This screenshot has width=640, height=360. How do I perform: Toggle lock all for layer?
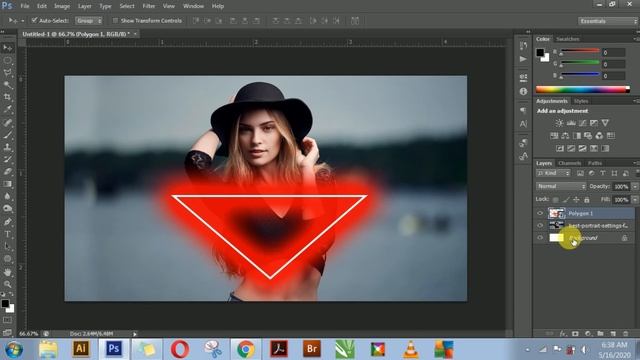pos(587,200)
